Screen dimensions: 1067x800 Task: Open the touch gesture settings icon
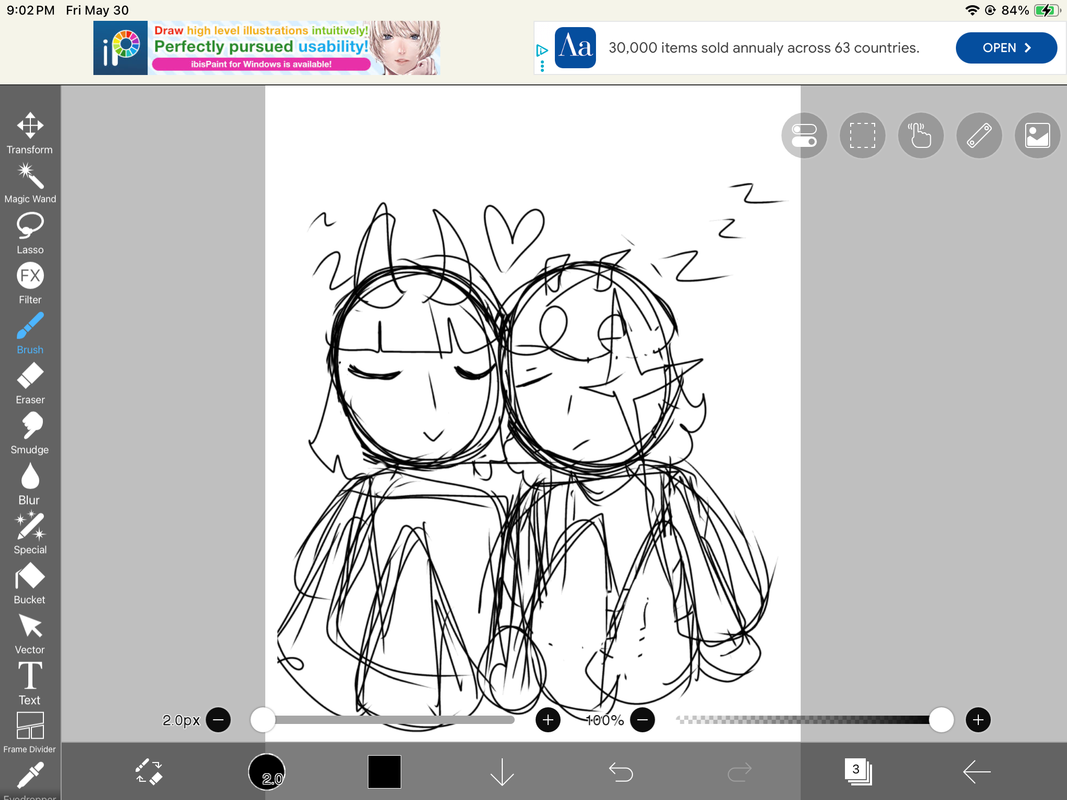(x=921, y=135)
